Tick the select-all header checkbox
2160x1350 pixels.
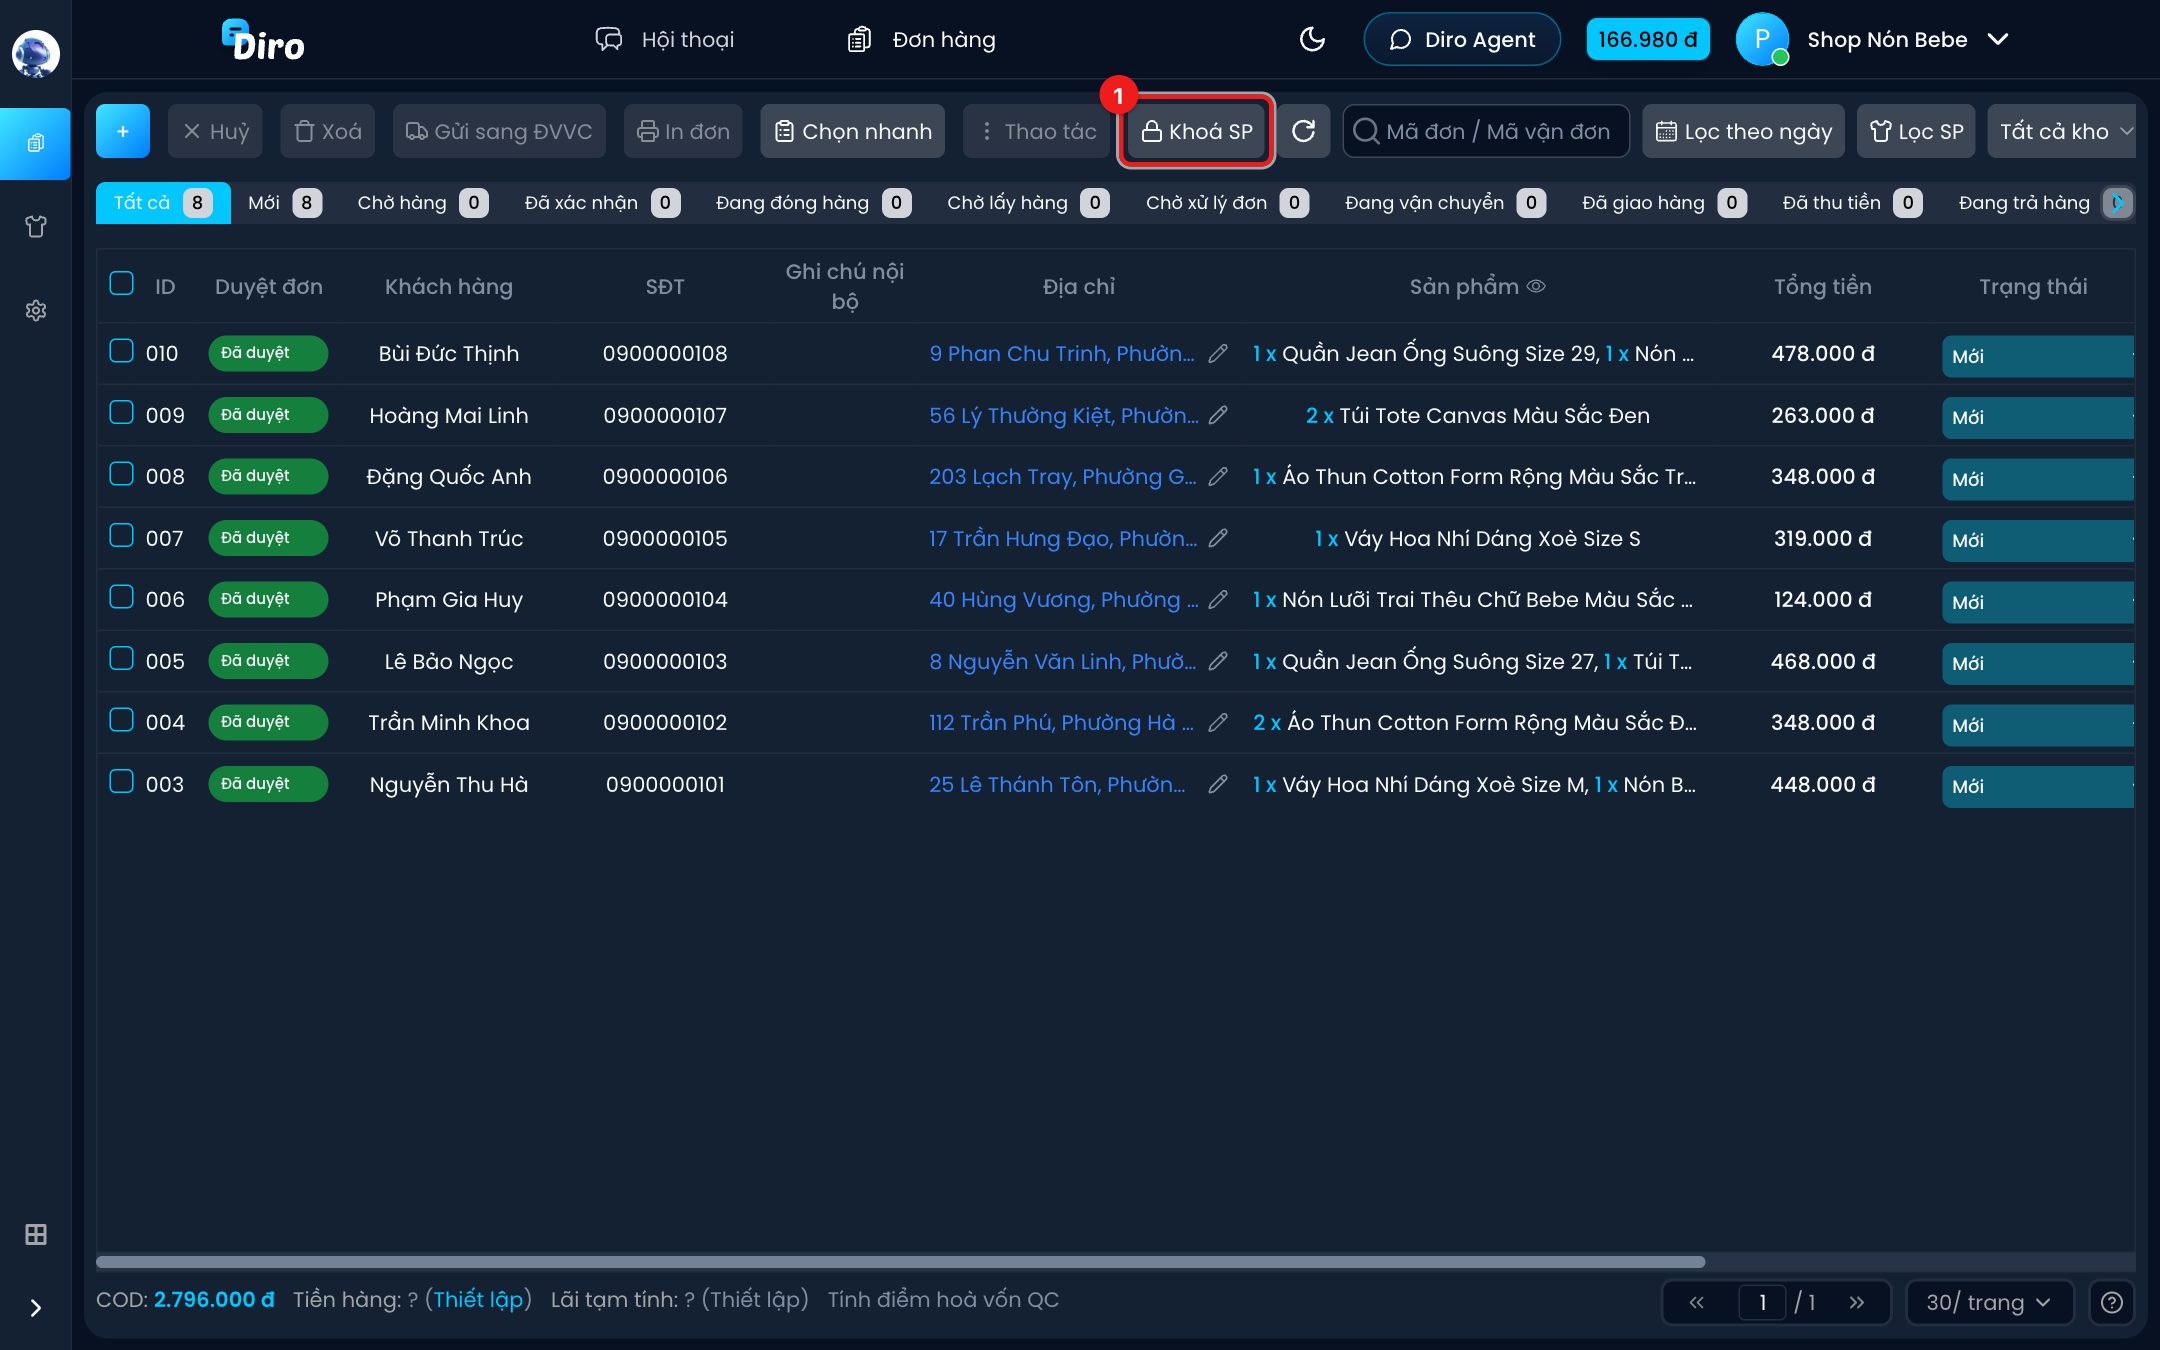pyautogui.click(x=121, y=284)
